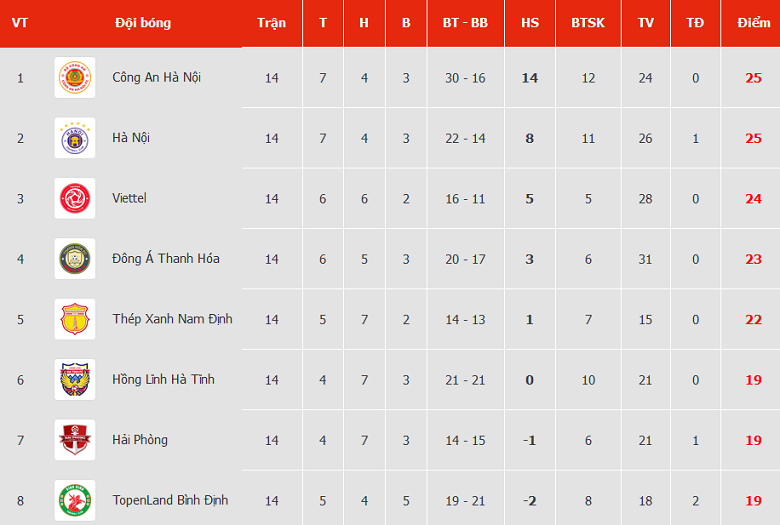Click the HS column header

coord(530,23)
